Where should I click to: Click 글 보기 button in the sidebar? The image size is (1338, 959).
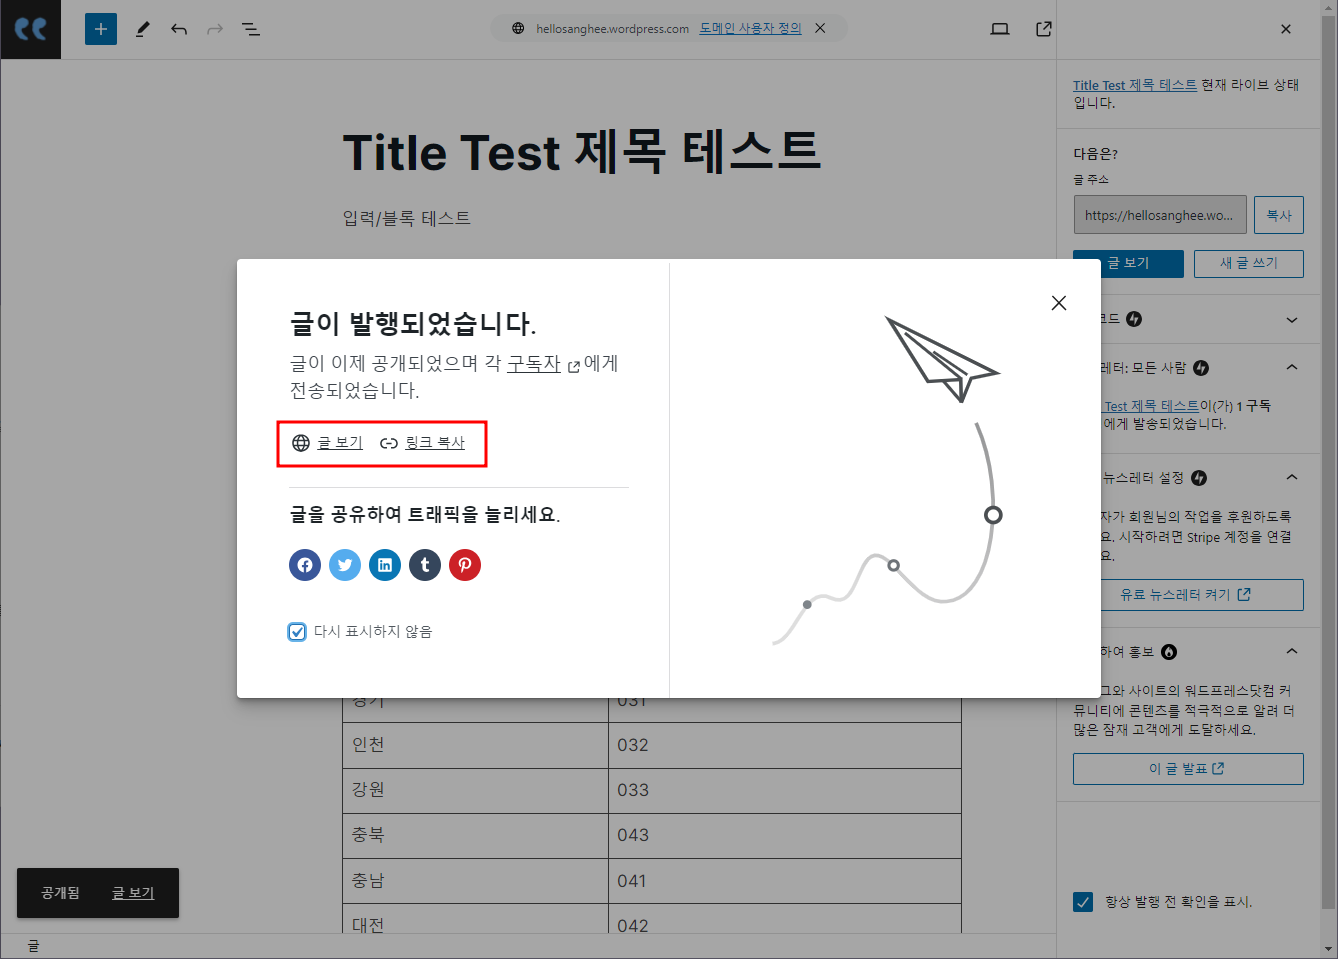tap(1128, 263)
